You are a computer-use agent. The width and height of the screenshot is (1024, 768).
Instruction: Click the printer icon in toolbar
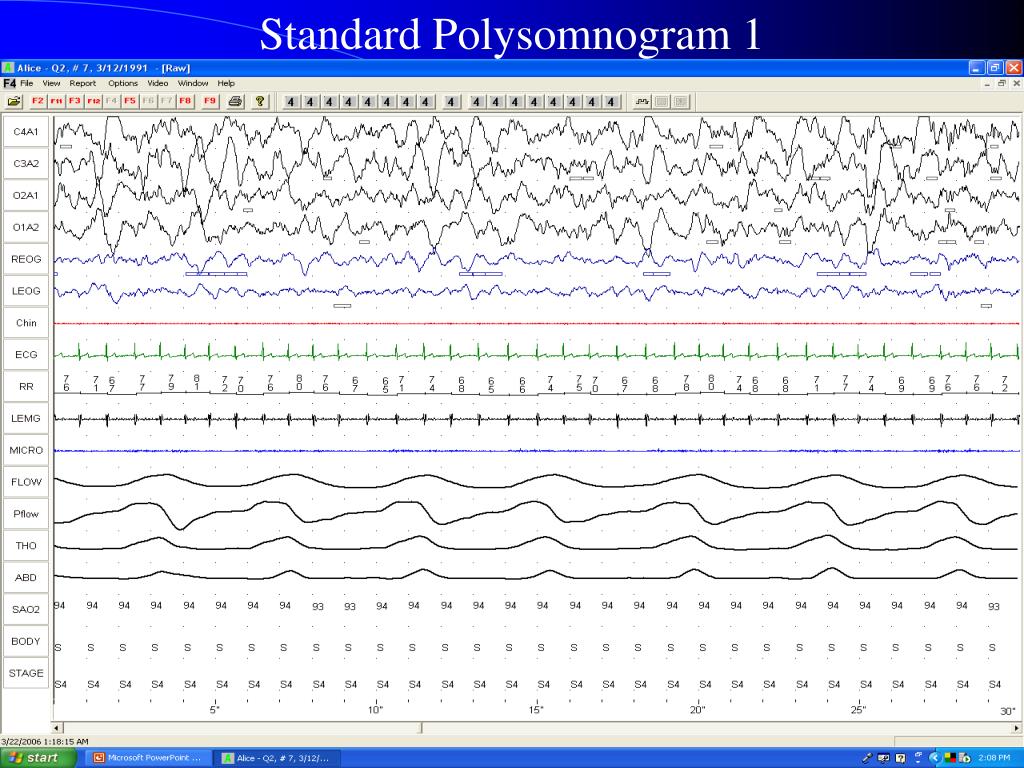click(235, 101)
